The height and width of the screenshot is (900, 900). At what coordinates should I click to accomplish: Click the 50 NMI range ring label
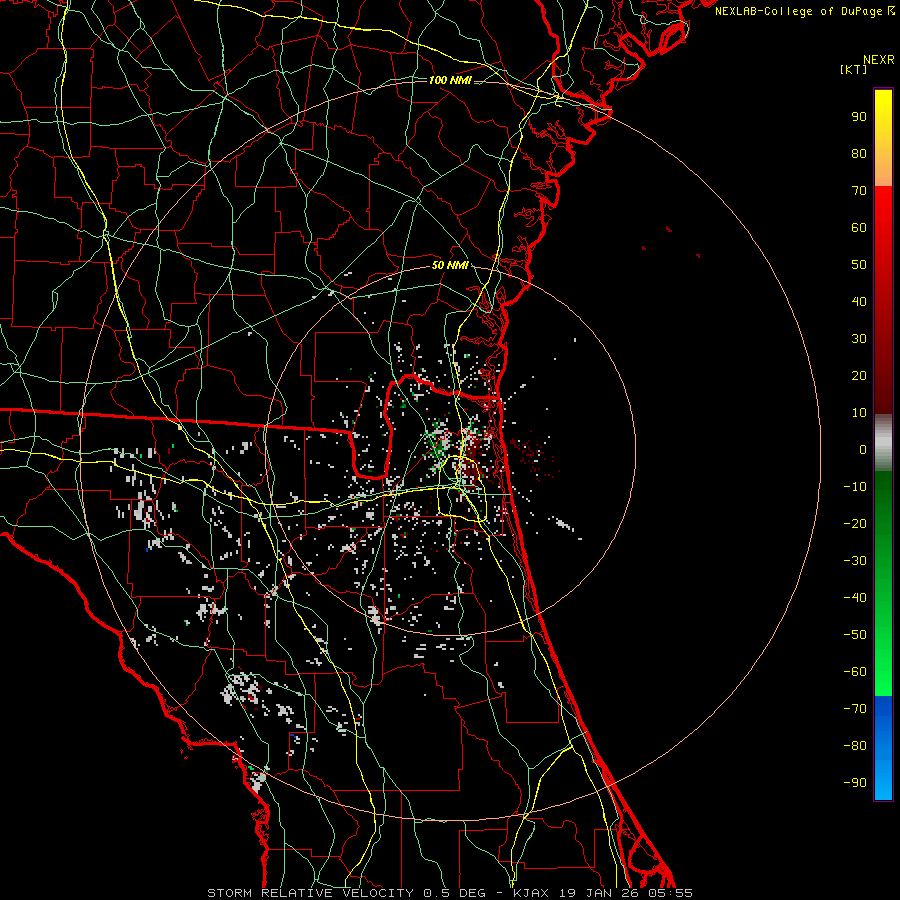[449, 265]
